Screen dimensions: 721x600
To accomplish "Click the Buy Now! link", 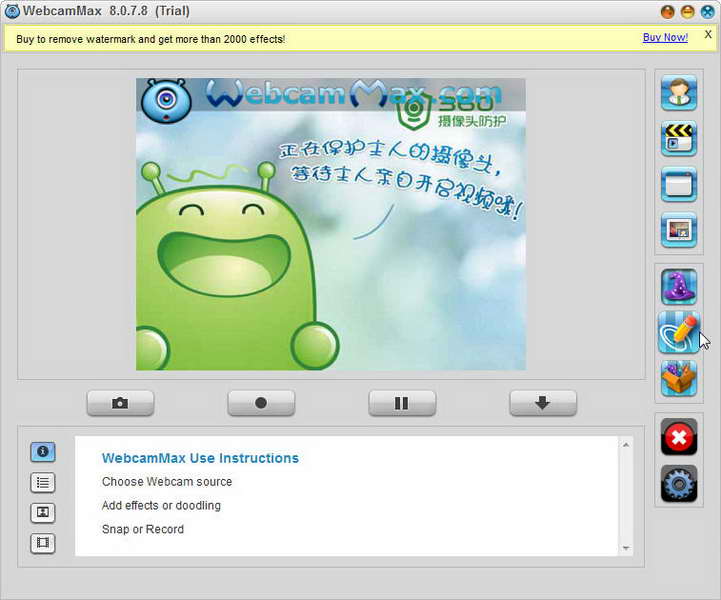I will [x=665, y=37].
